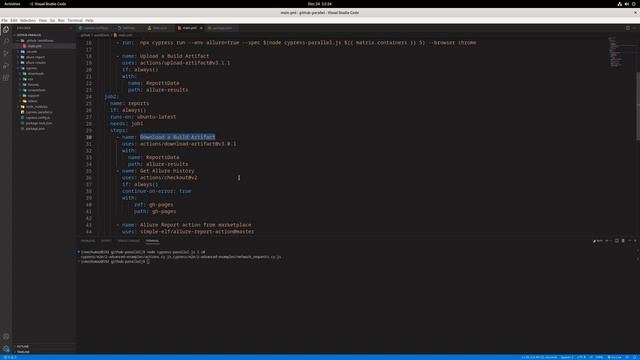Open the Explorer view in the activity bar
640x360 pixels.
pos(6,29)
